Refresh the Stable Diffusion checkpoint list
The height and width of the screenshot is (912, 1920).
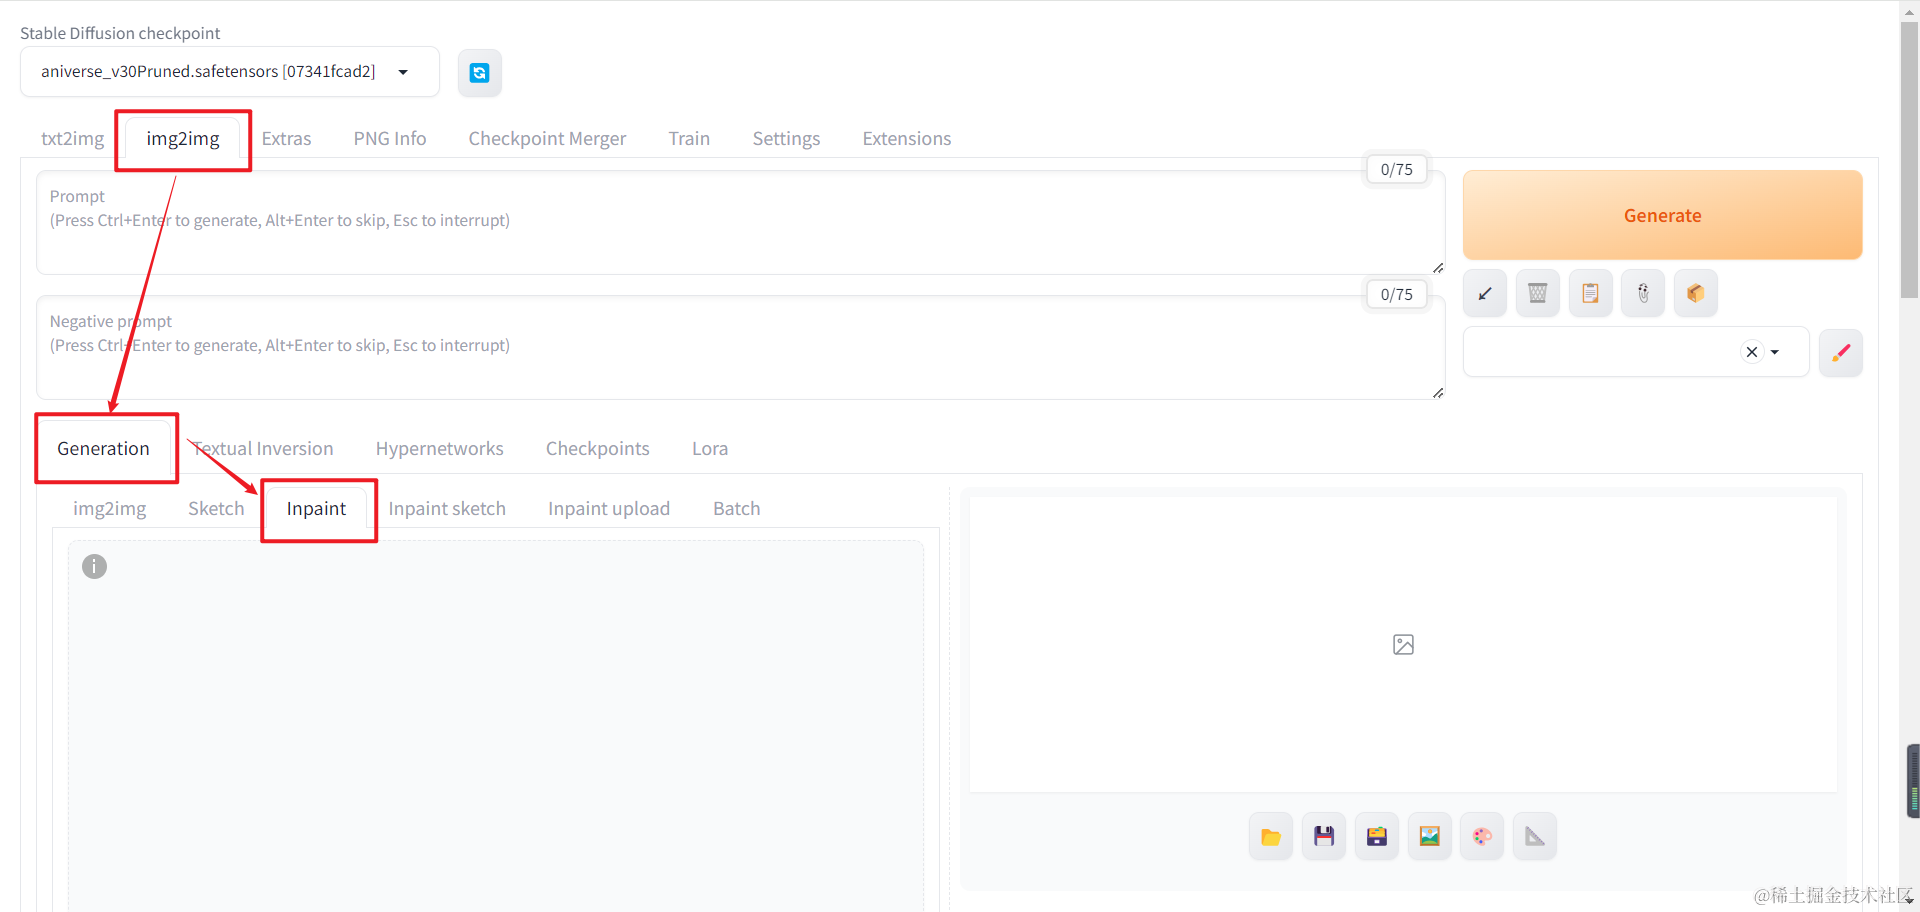[480, 72]
